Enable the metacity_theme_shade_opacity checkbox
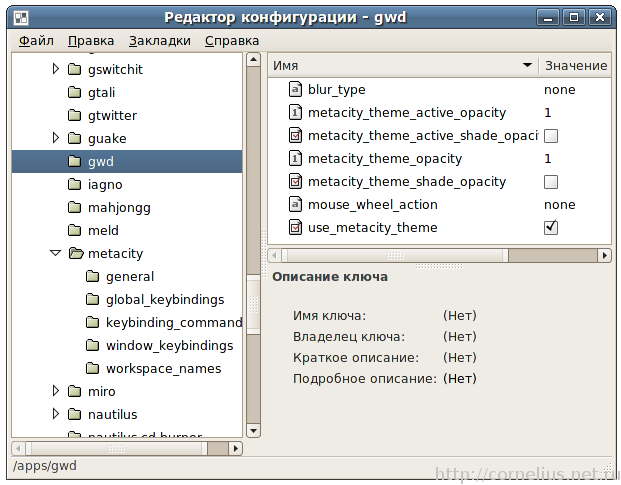 click(x=551, y=182)
